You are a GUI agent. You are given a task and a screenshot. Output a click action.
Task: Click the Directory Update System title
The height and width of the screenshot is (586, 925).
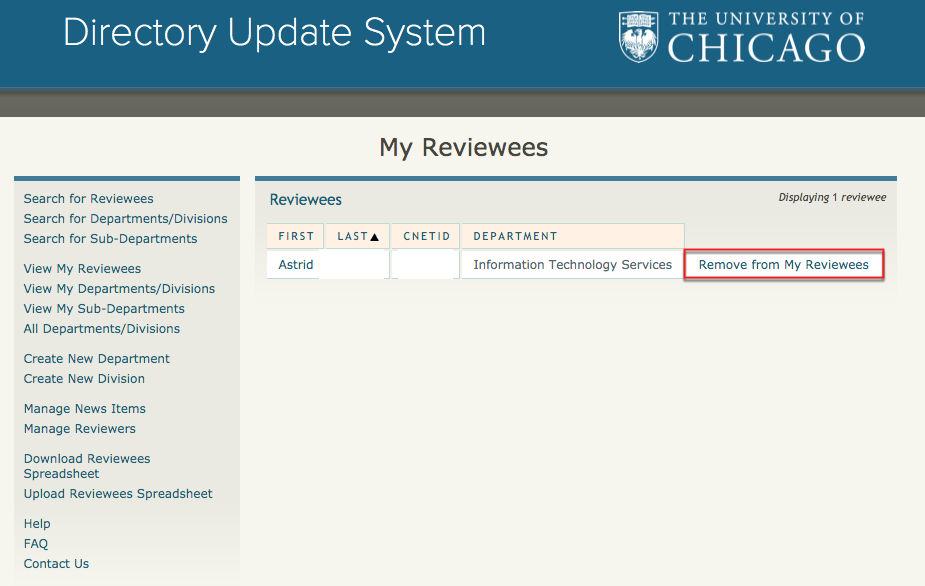pos(274,33)
